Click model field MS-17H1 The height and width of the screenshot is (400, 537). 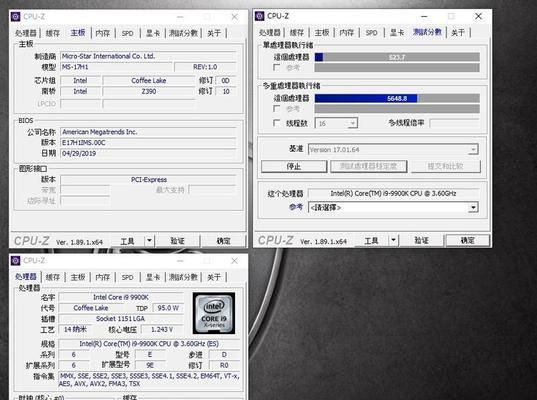click(116, 67)
